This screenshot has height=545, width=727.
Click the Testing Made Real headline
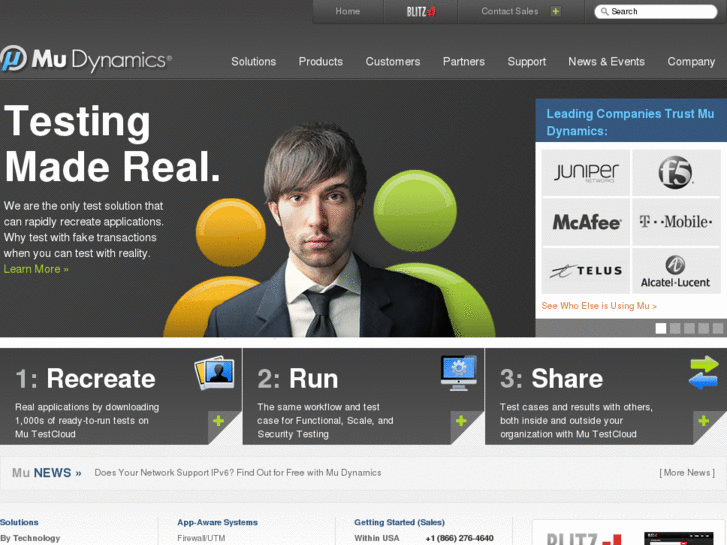coord(112,143)
